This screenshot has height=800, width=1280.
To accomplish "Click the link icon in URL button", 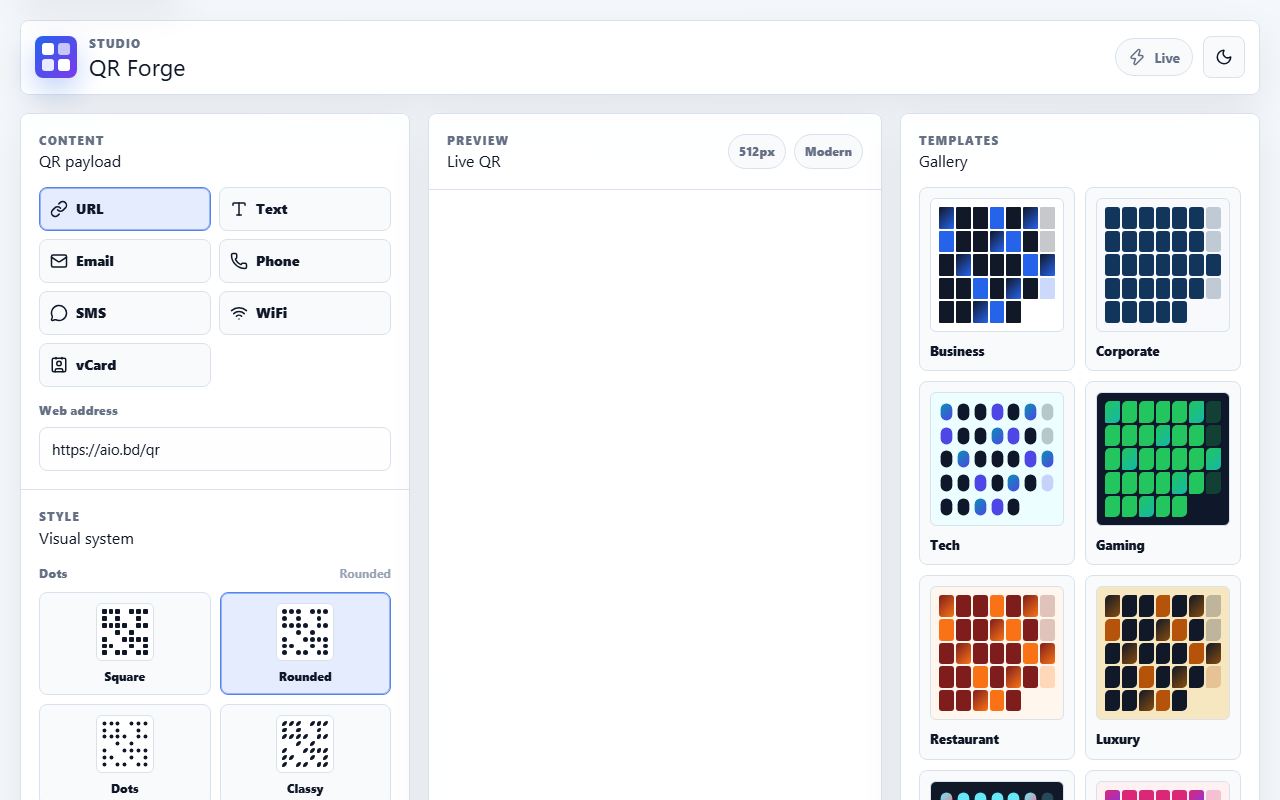I will point(59,209).
